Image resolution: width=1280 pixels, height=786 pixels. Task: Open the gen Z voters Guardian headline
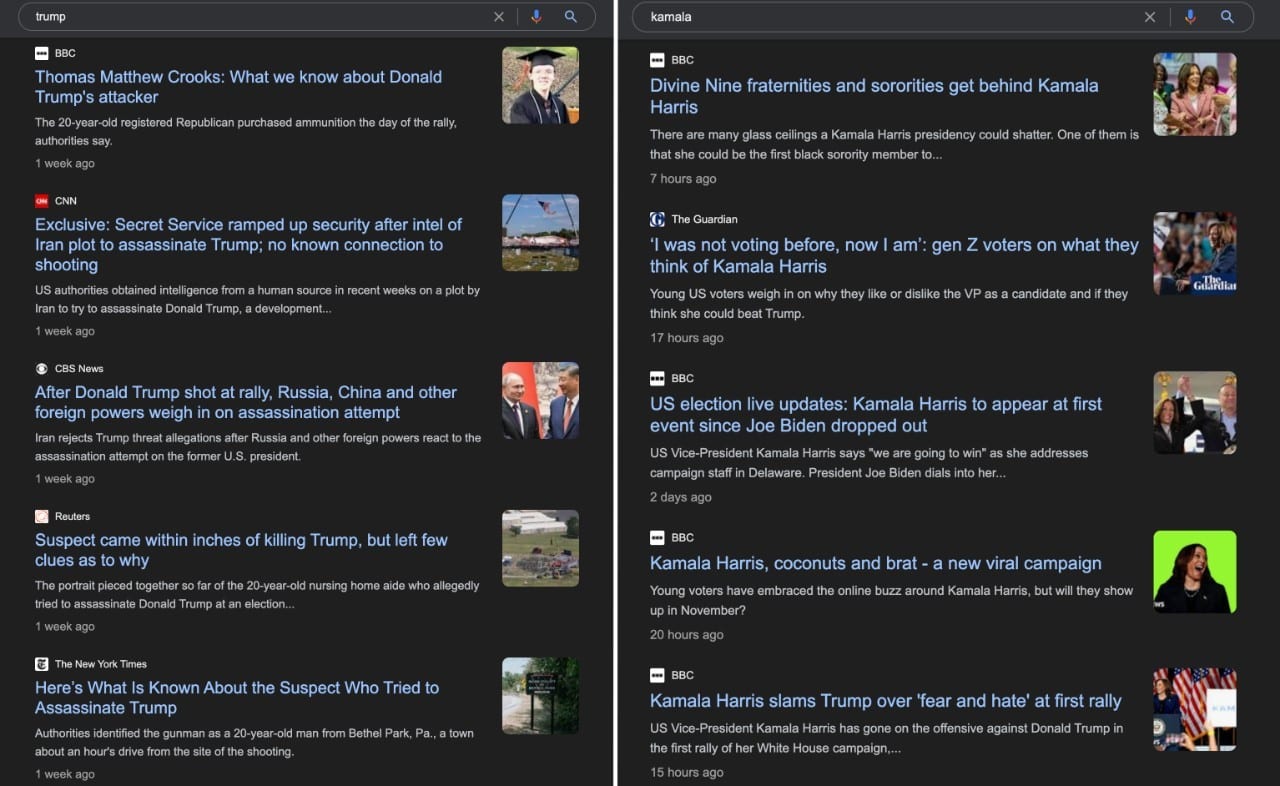(x=894, y=256)
